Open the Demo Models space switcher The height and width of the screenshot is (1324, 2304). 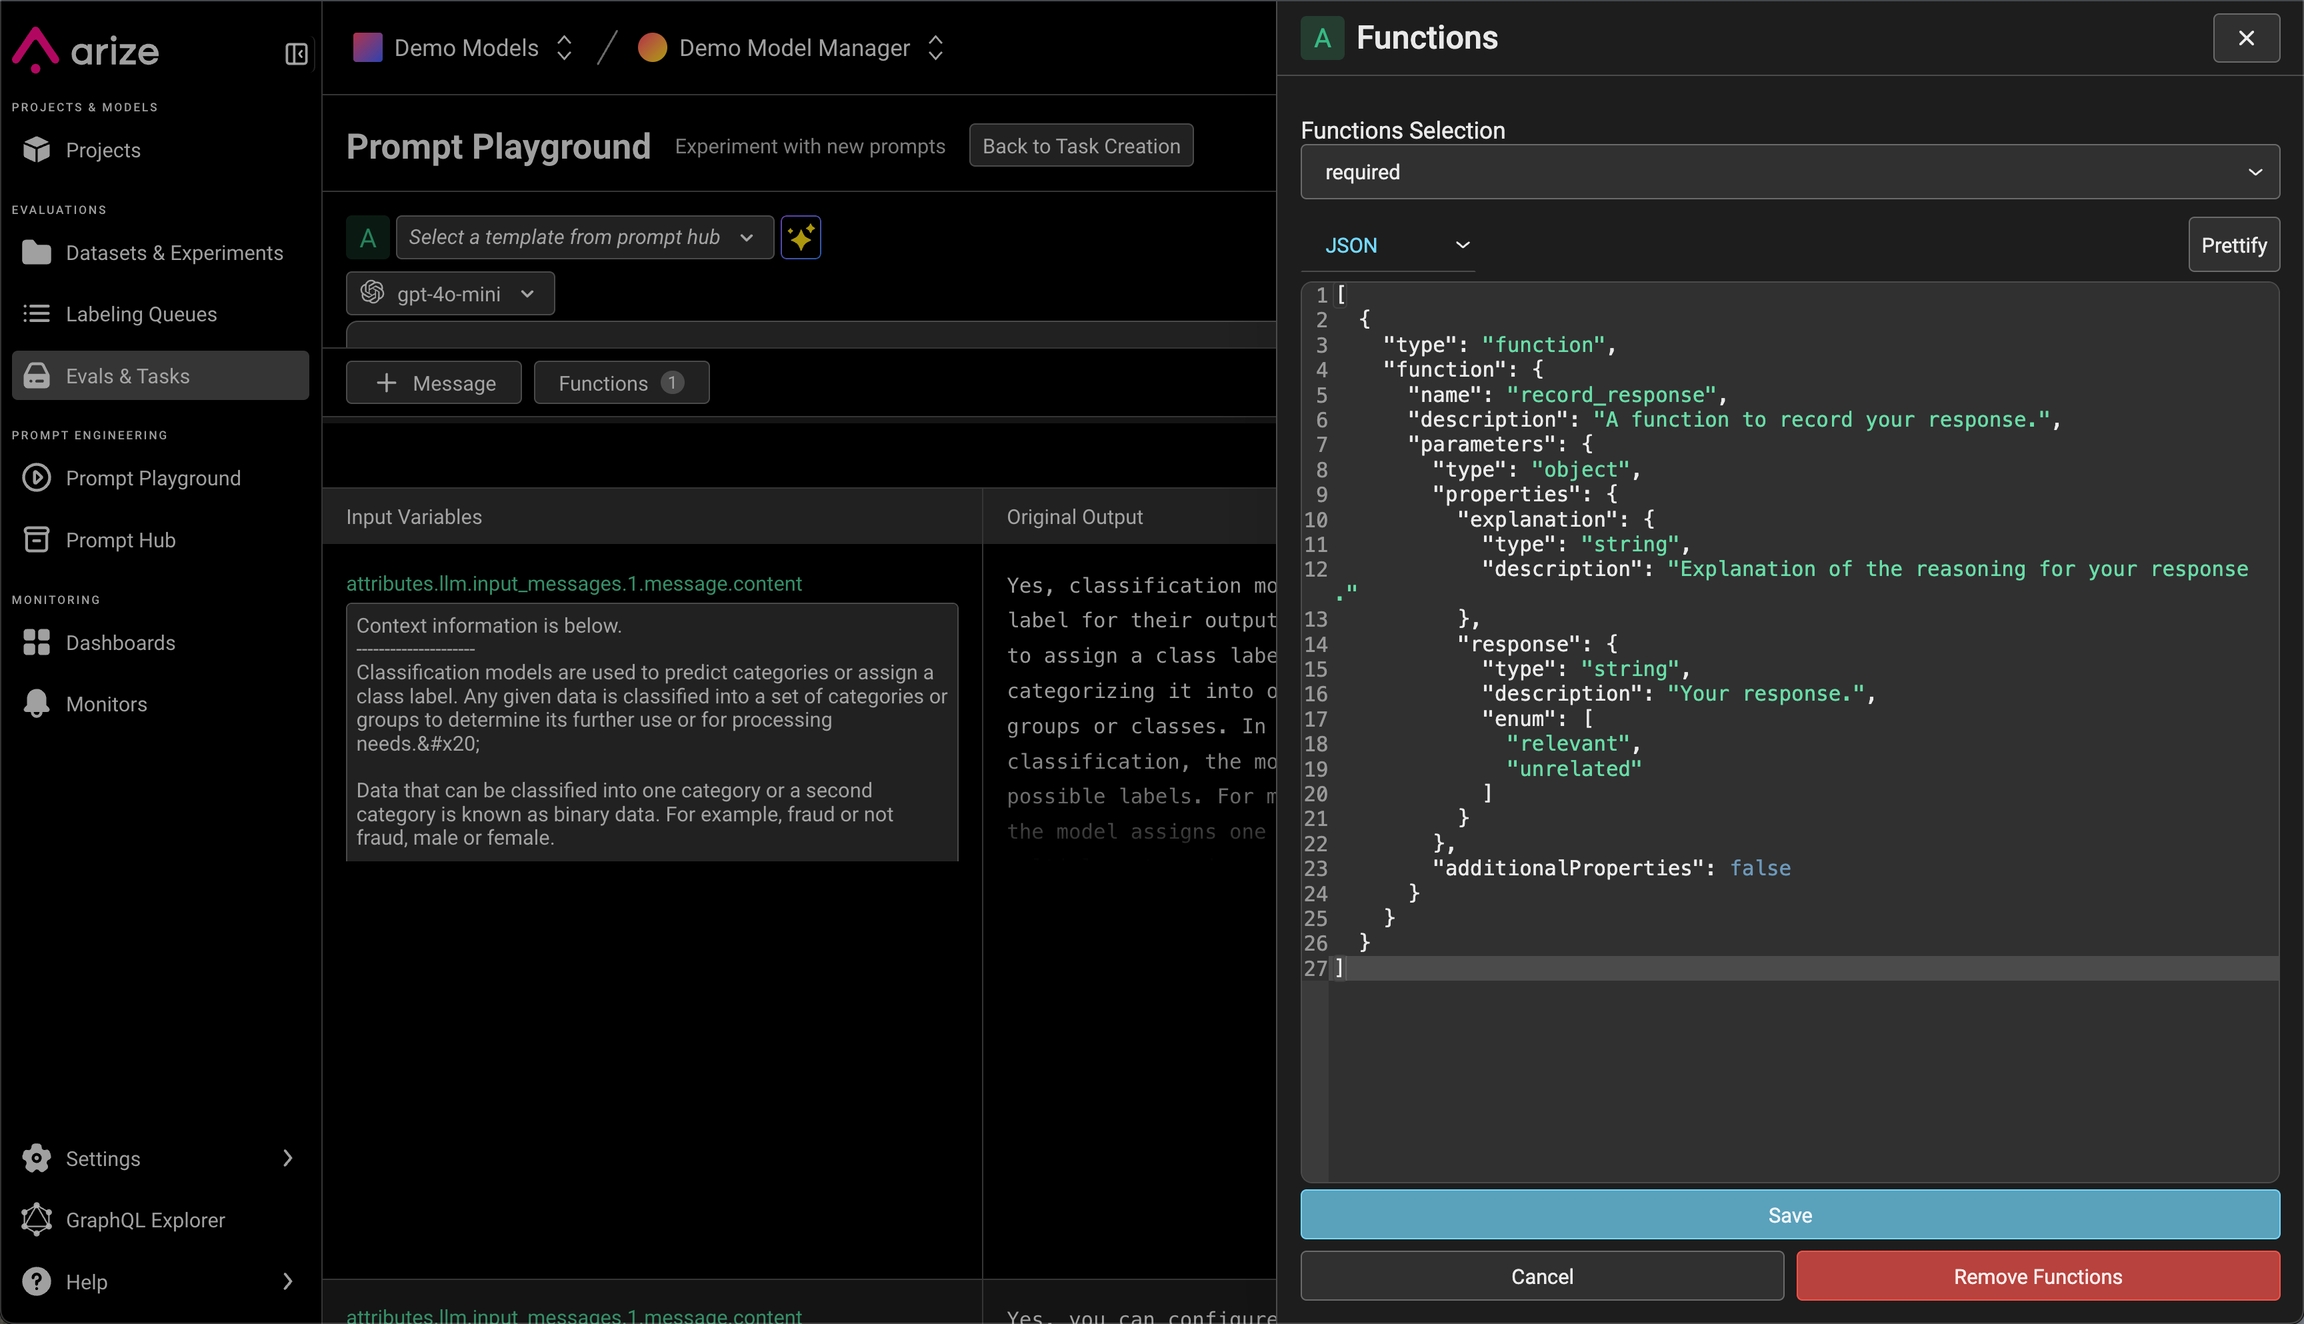coord(465,48)
